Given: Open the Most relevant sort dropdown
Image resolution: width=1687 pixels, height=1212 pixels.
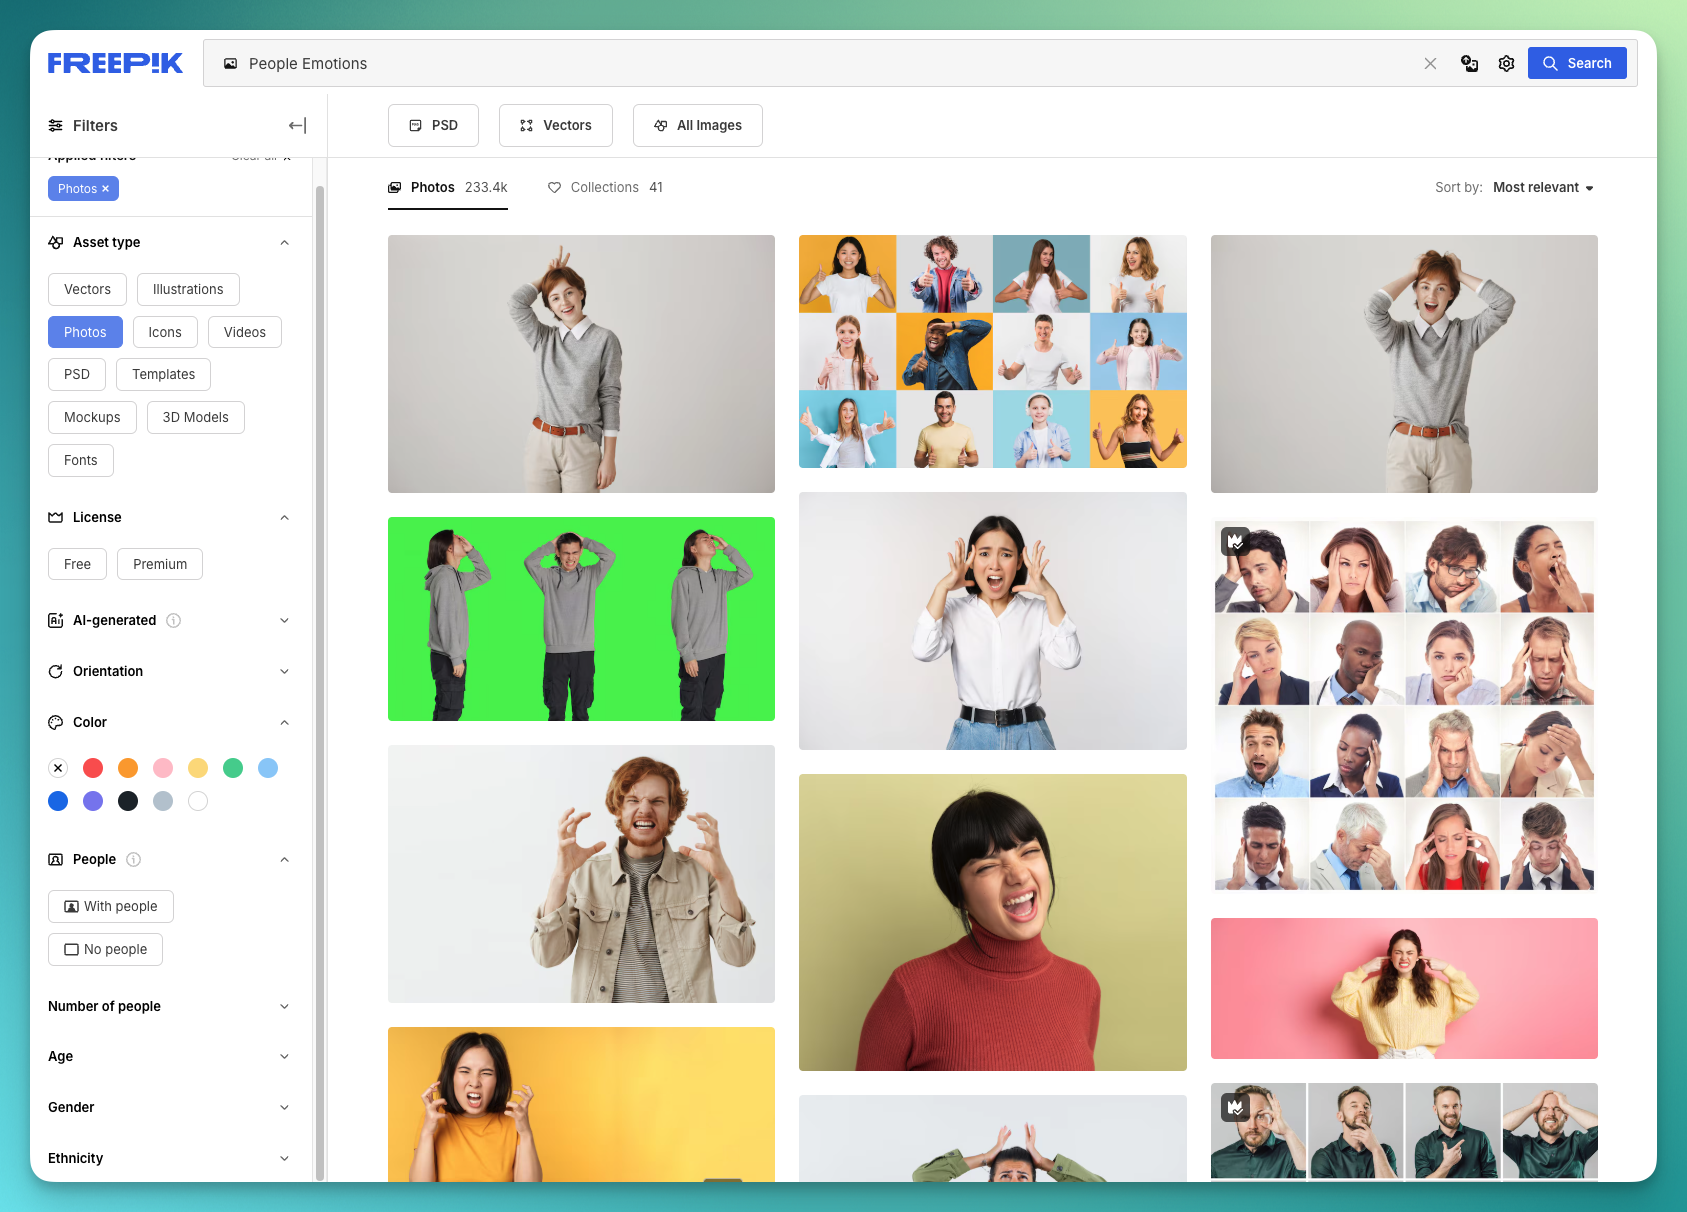Looking at the screenshot, I should pos(1543,187).
